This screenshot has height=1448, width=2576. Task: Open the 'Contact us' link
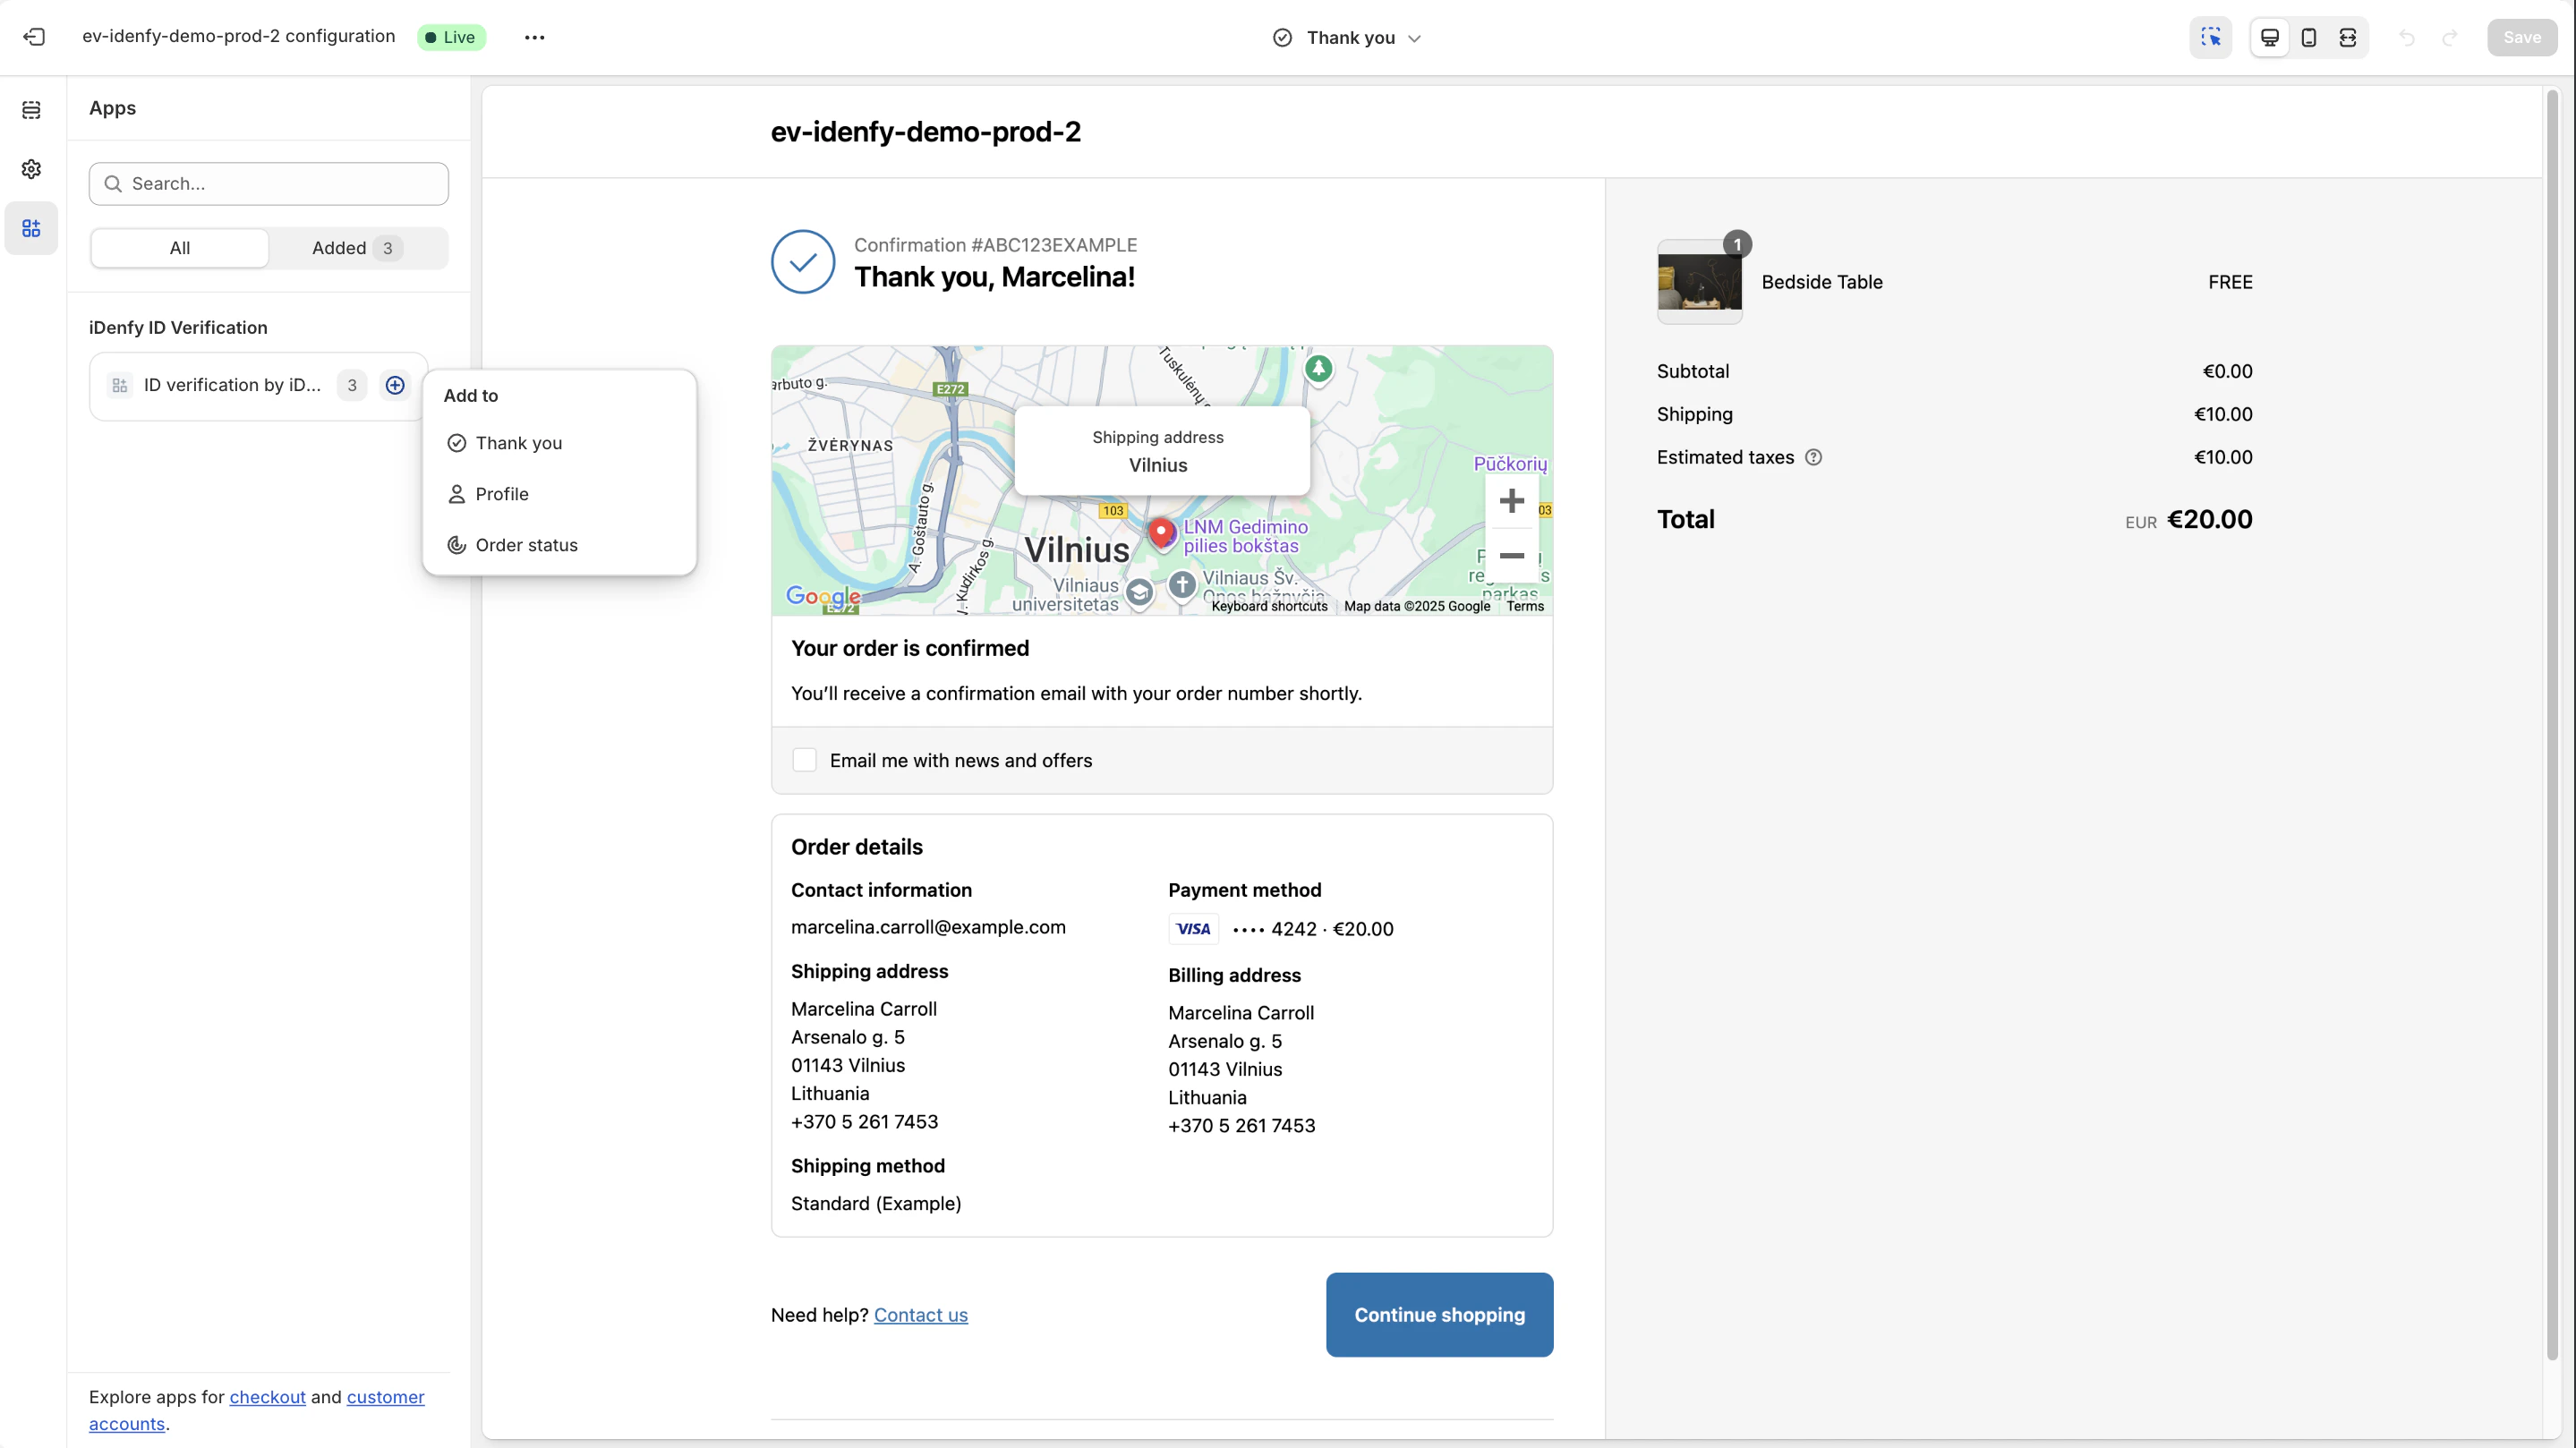pos(920,1314)
